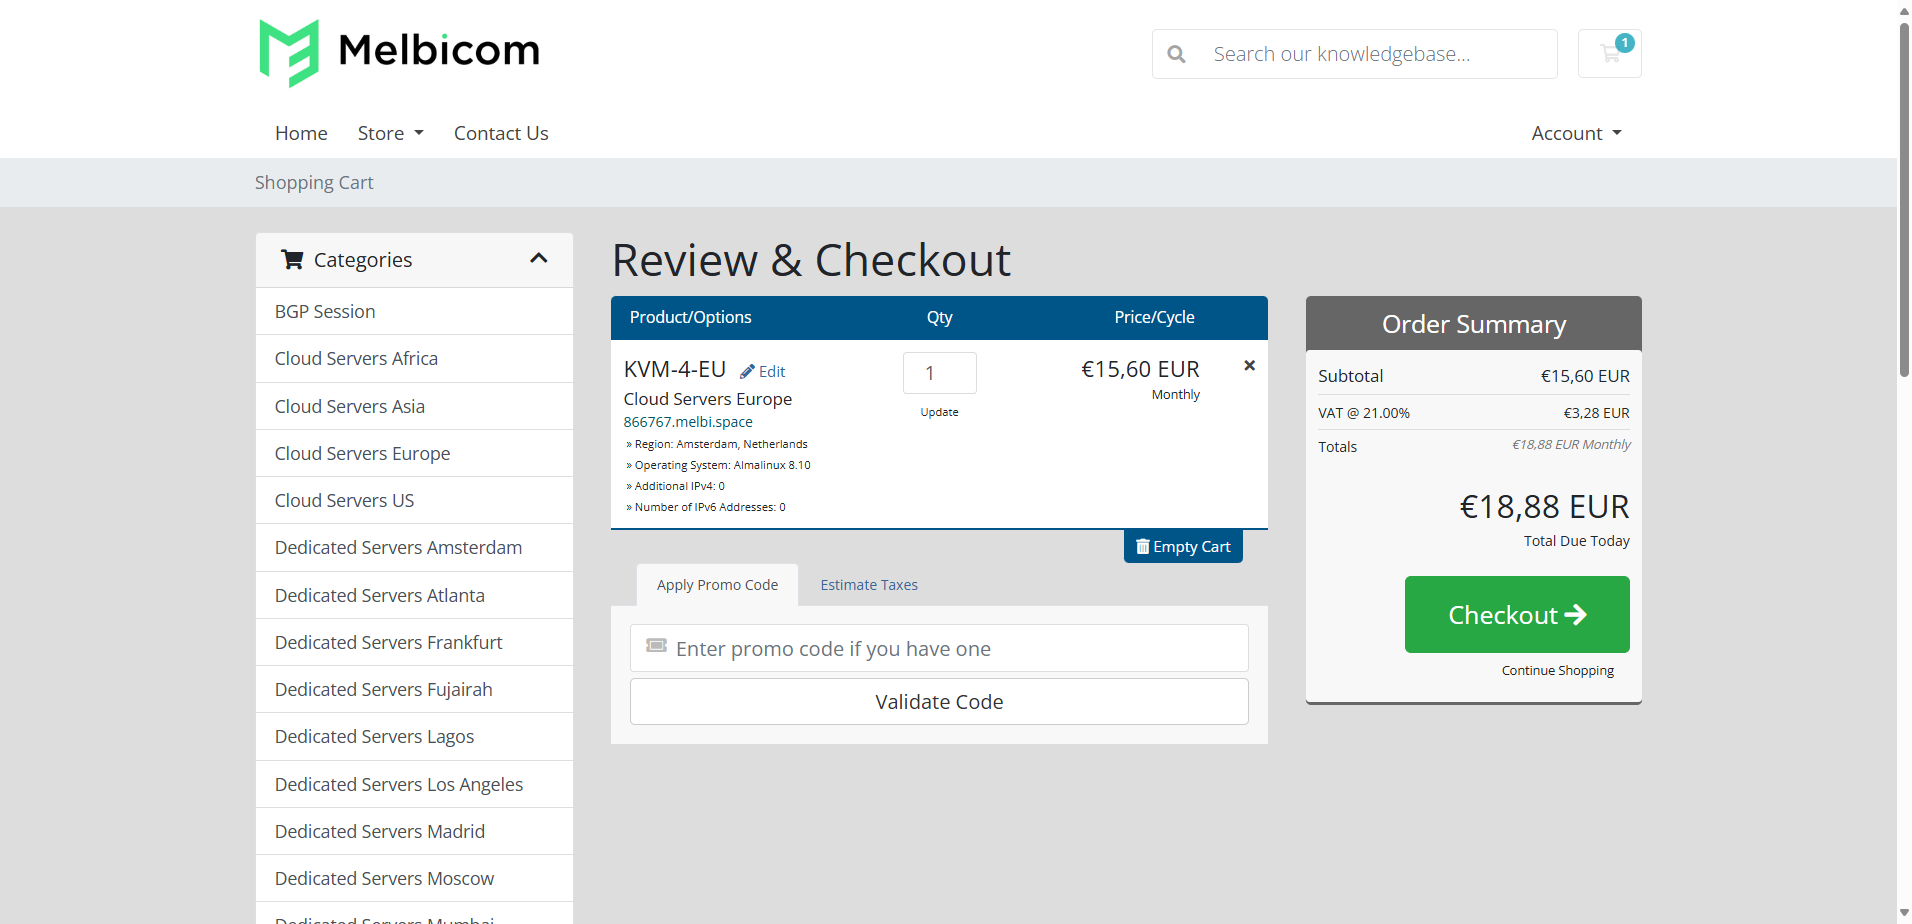Open the Cloud Servers Africa category

point(414,359)
